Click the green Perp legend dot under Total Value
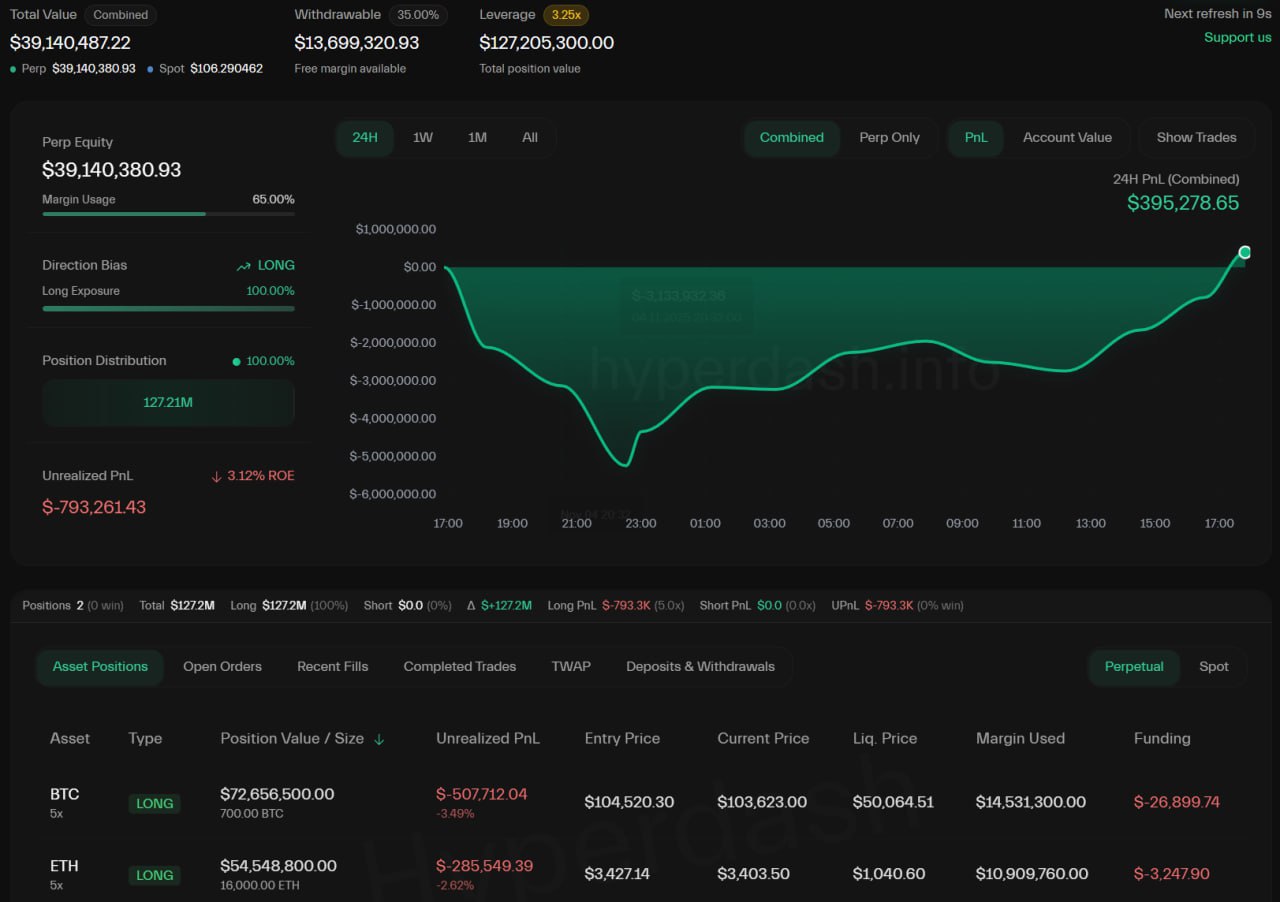The height and width of the screenshot is (902, 1280). (13, 69)
